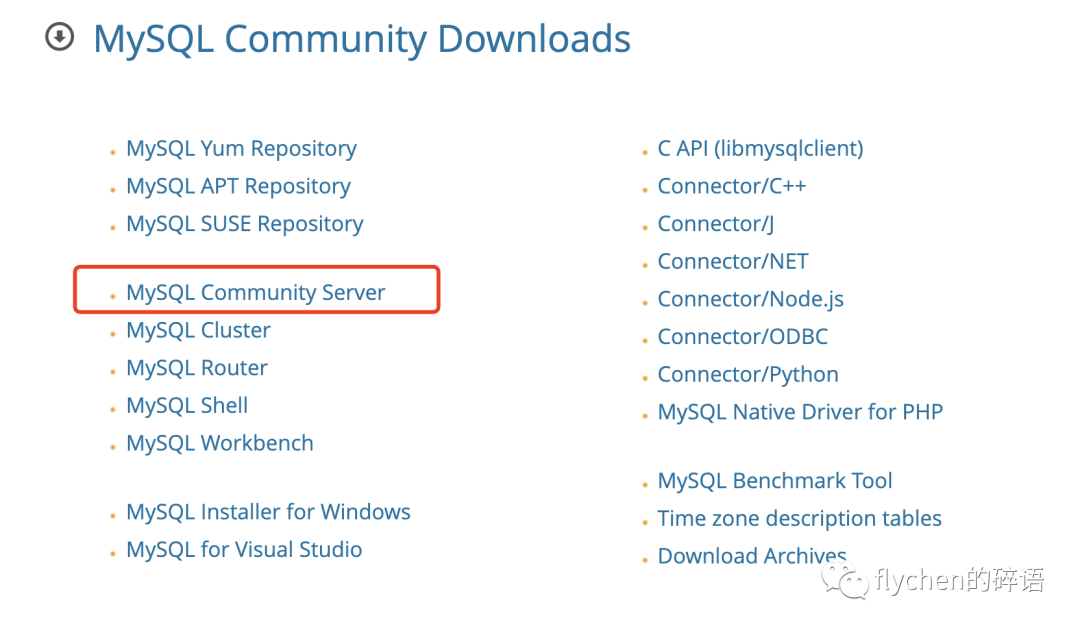Open MySQL Installer for Windows
Screen dimensions: 1080x631
[x=268, y=512]
